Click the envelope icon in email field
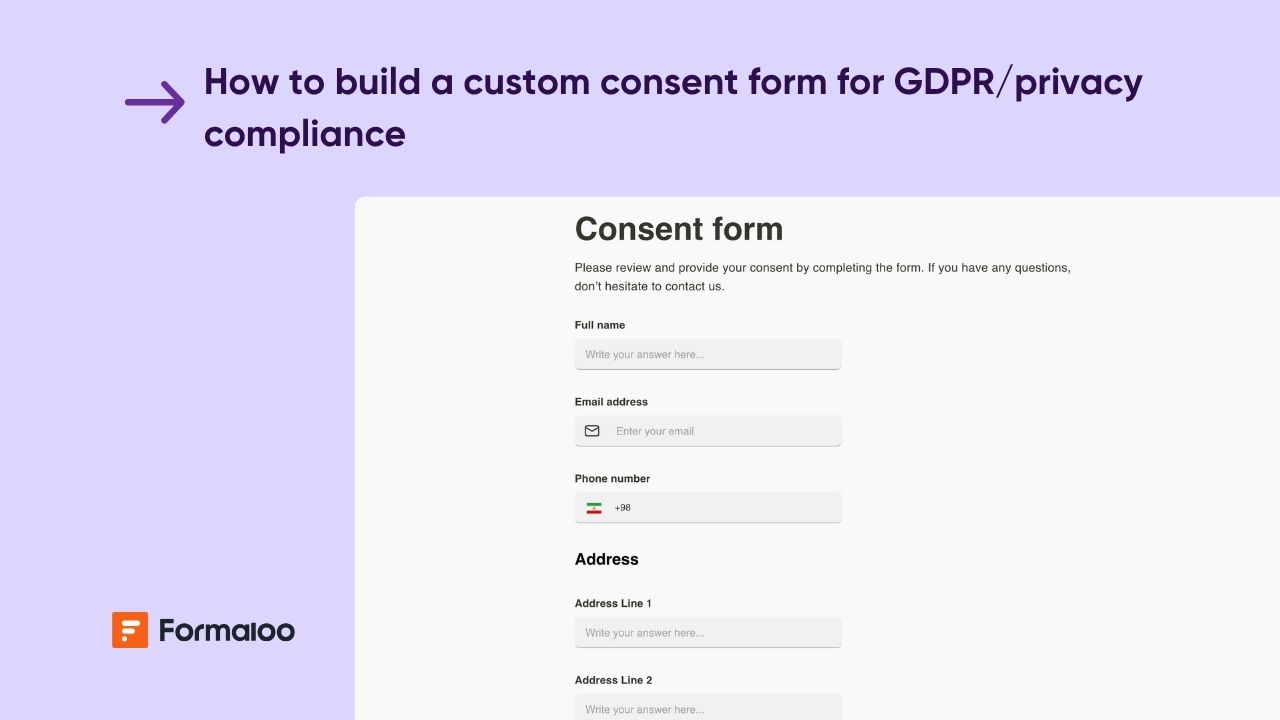Viewport: 1280px width, 720px height. pos(592,431)
